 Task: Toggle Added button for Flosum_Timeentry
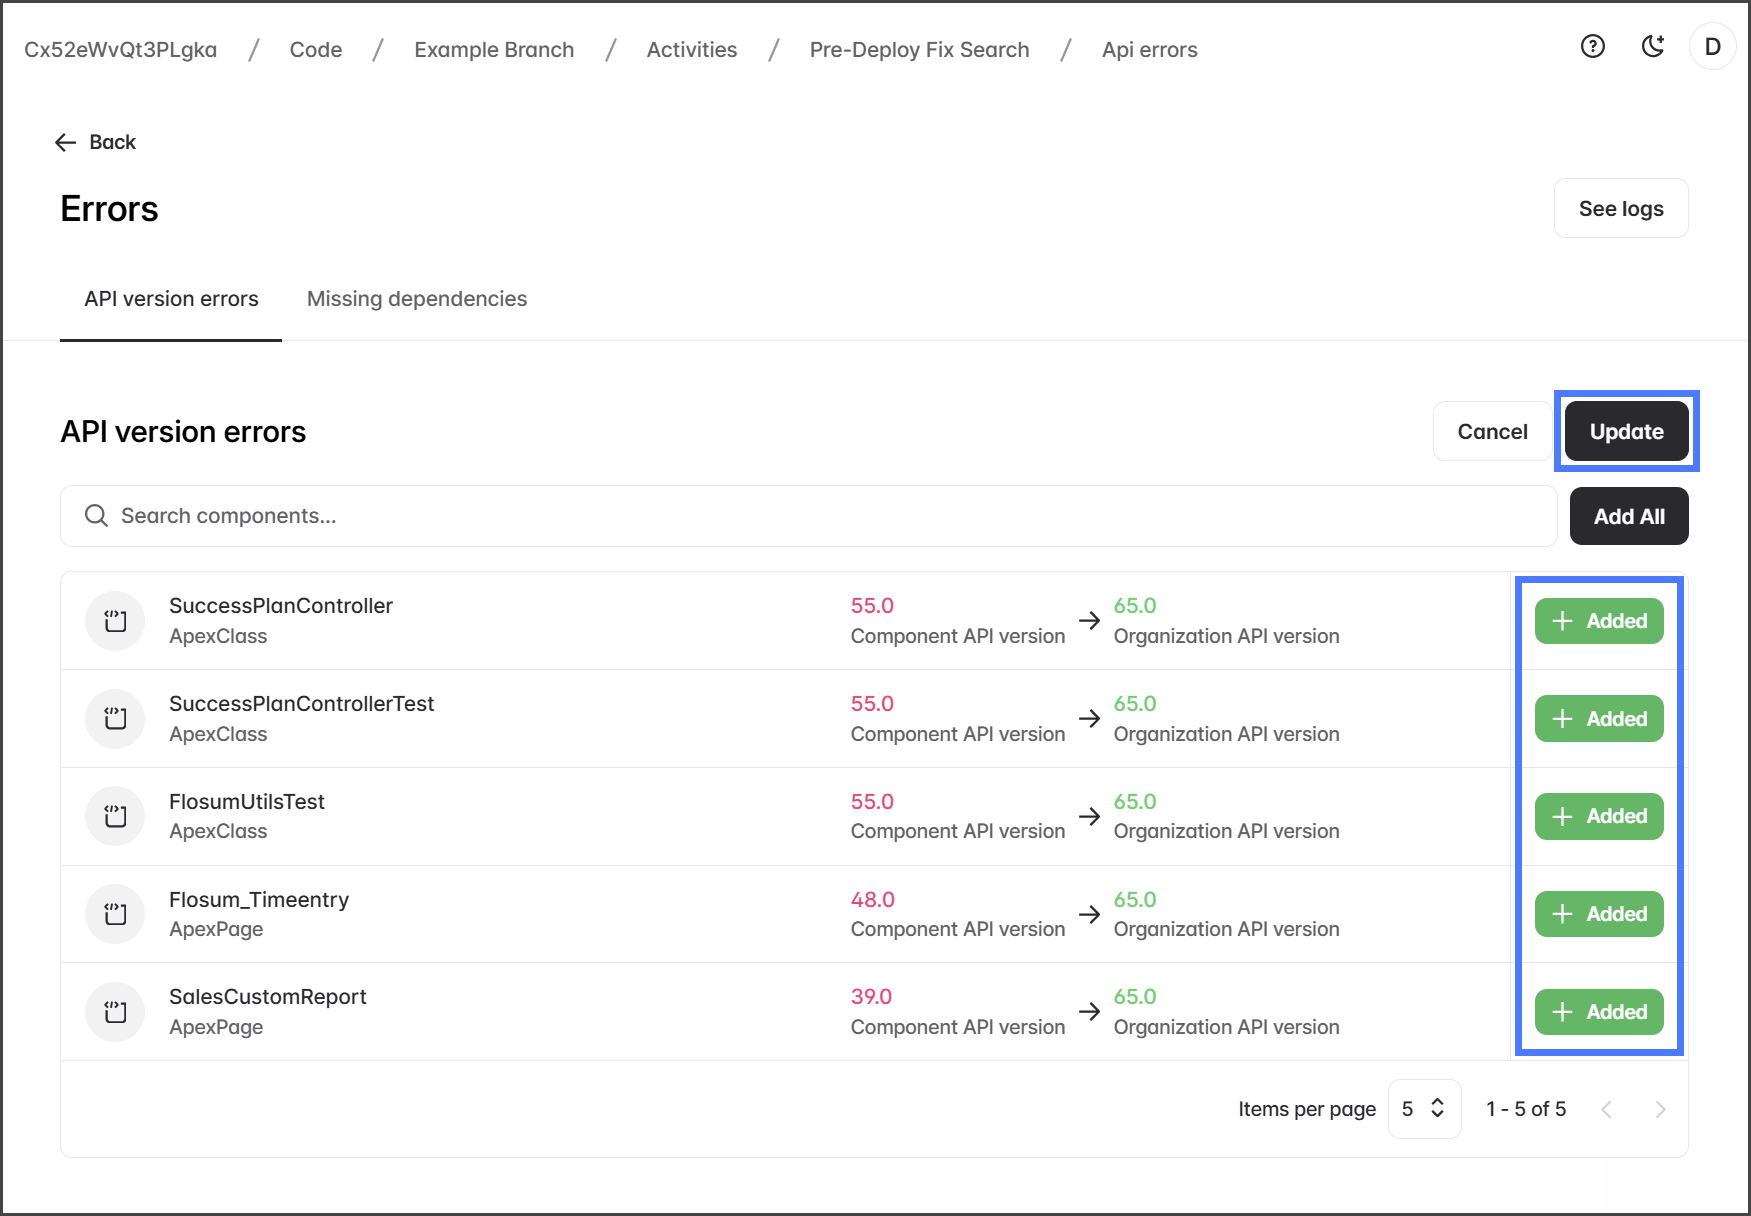point(1598,914)
